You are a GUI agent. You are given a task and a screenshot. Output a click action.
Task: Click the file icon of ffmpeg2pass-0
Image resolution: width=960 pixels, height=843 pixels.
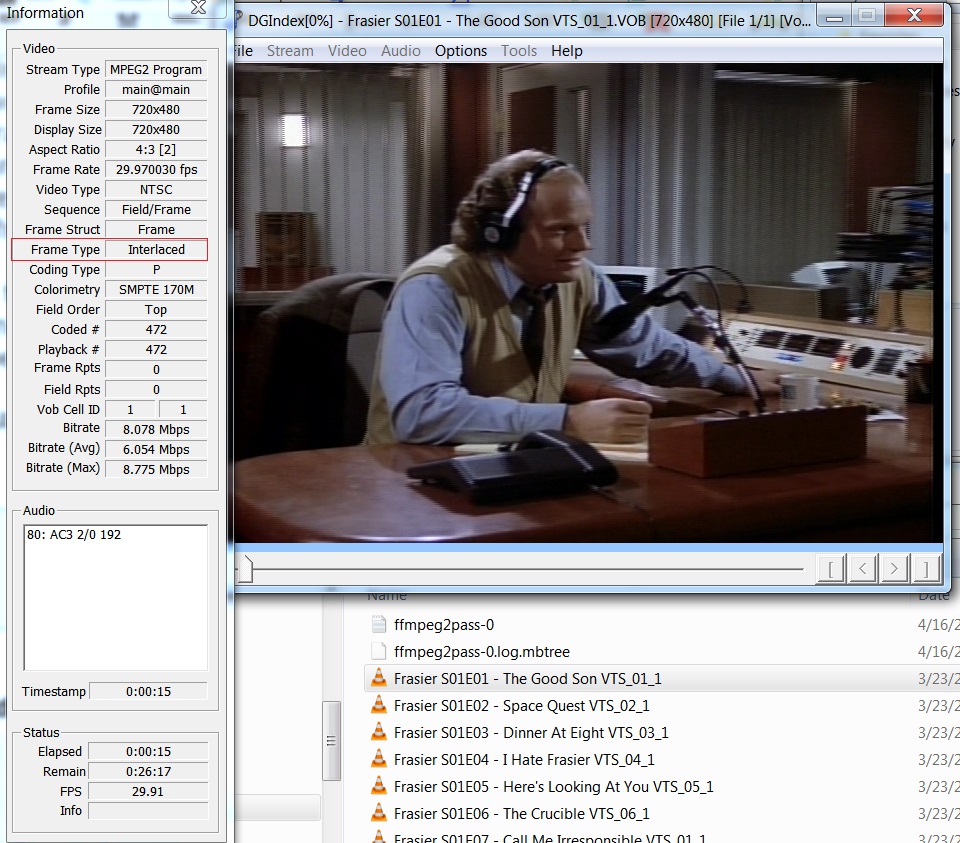[379, 624]
